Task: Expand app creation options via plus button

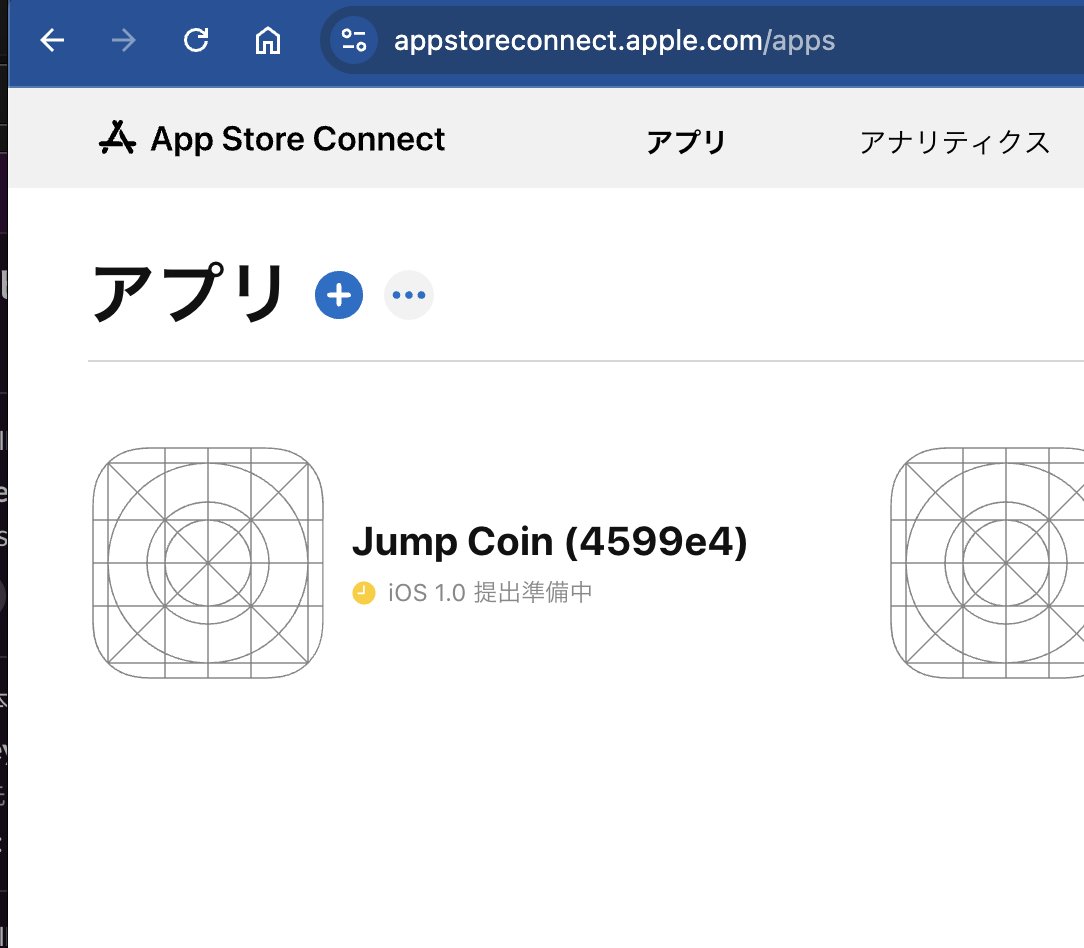Action: coord(338,295)
